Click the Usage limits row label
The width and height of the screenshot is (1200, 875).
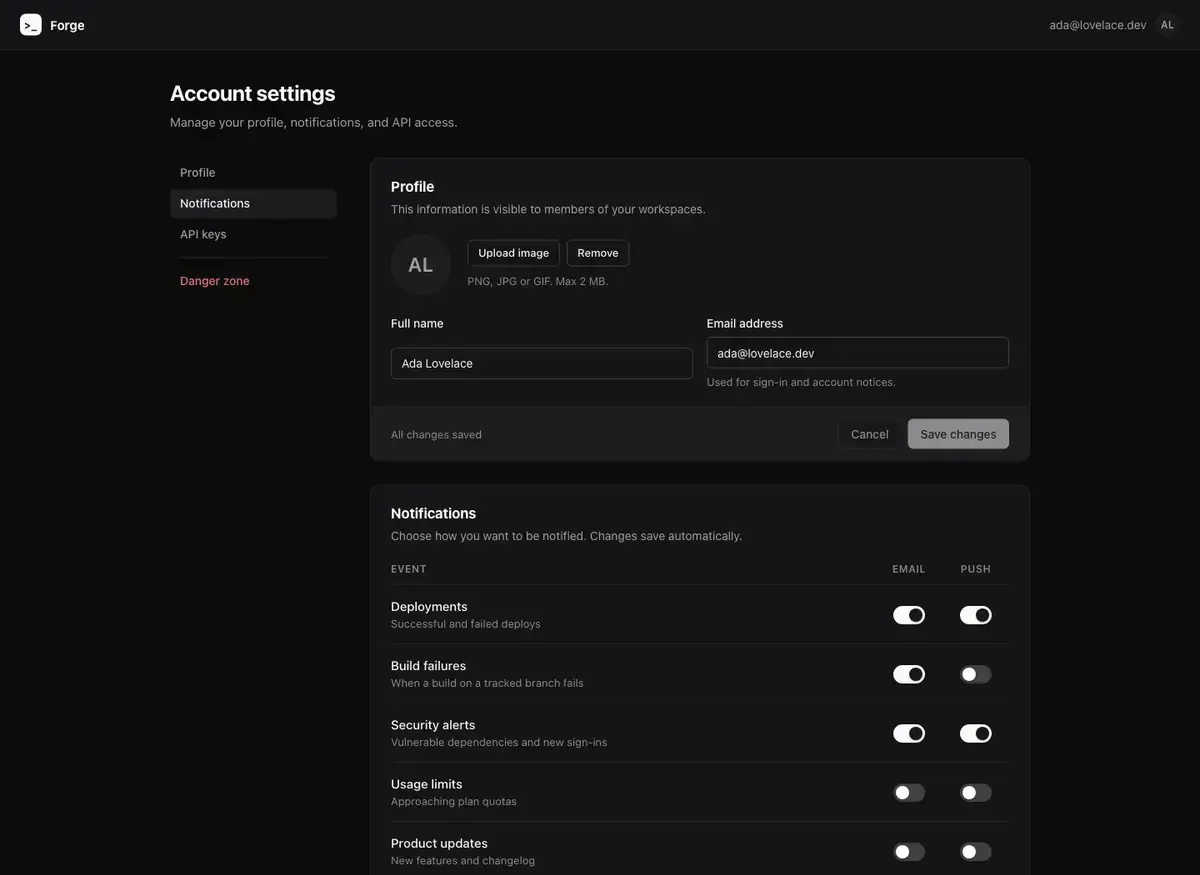click(427, 784)
